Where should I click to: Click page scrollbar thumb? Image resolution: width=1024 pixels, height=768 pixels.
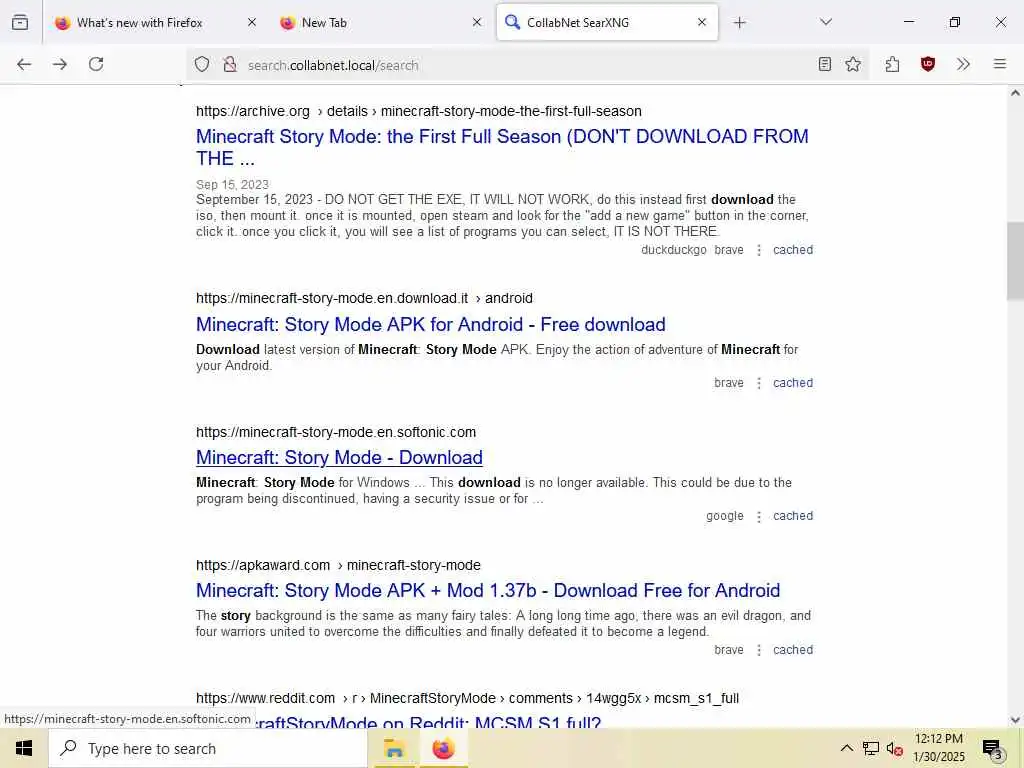pyautogui.click(x=1015, y=261)
